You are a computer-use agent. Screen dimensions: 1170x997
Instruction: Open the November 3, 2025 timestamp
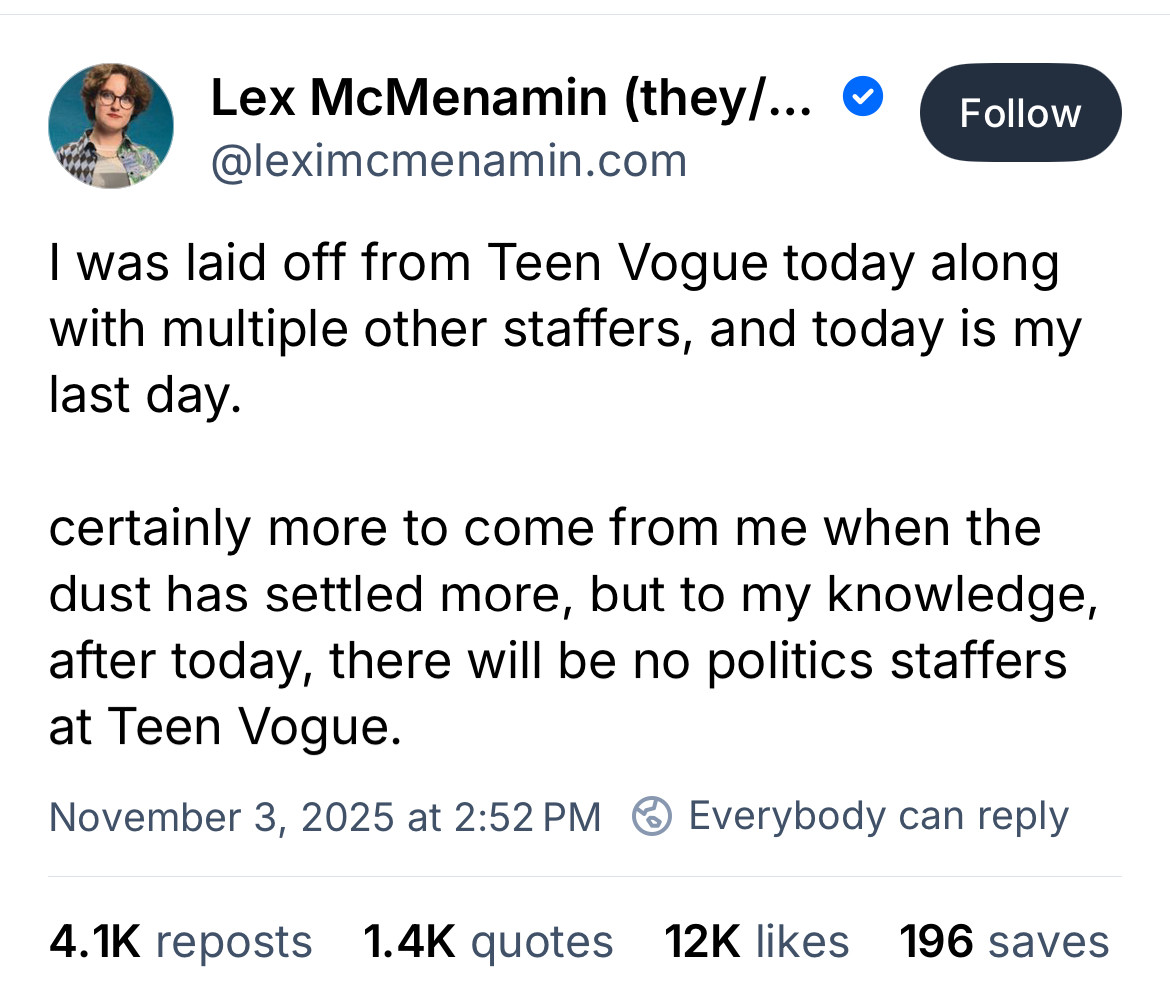pos(324,817)
